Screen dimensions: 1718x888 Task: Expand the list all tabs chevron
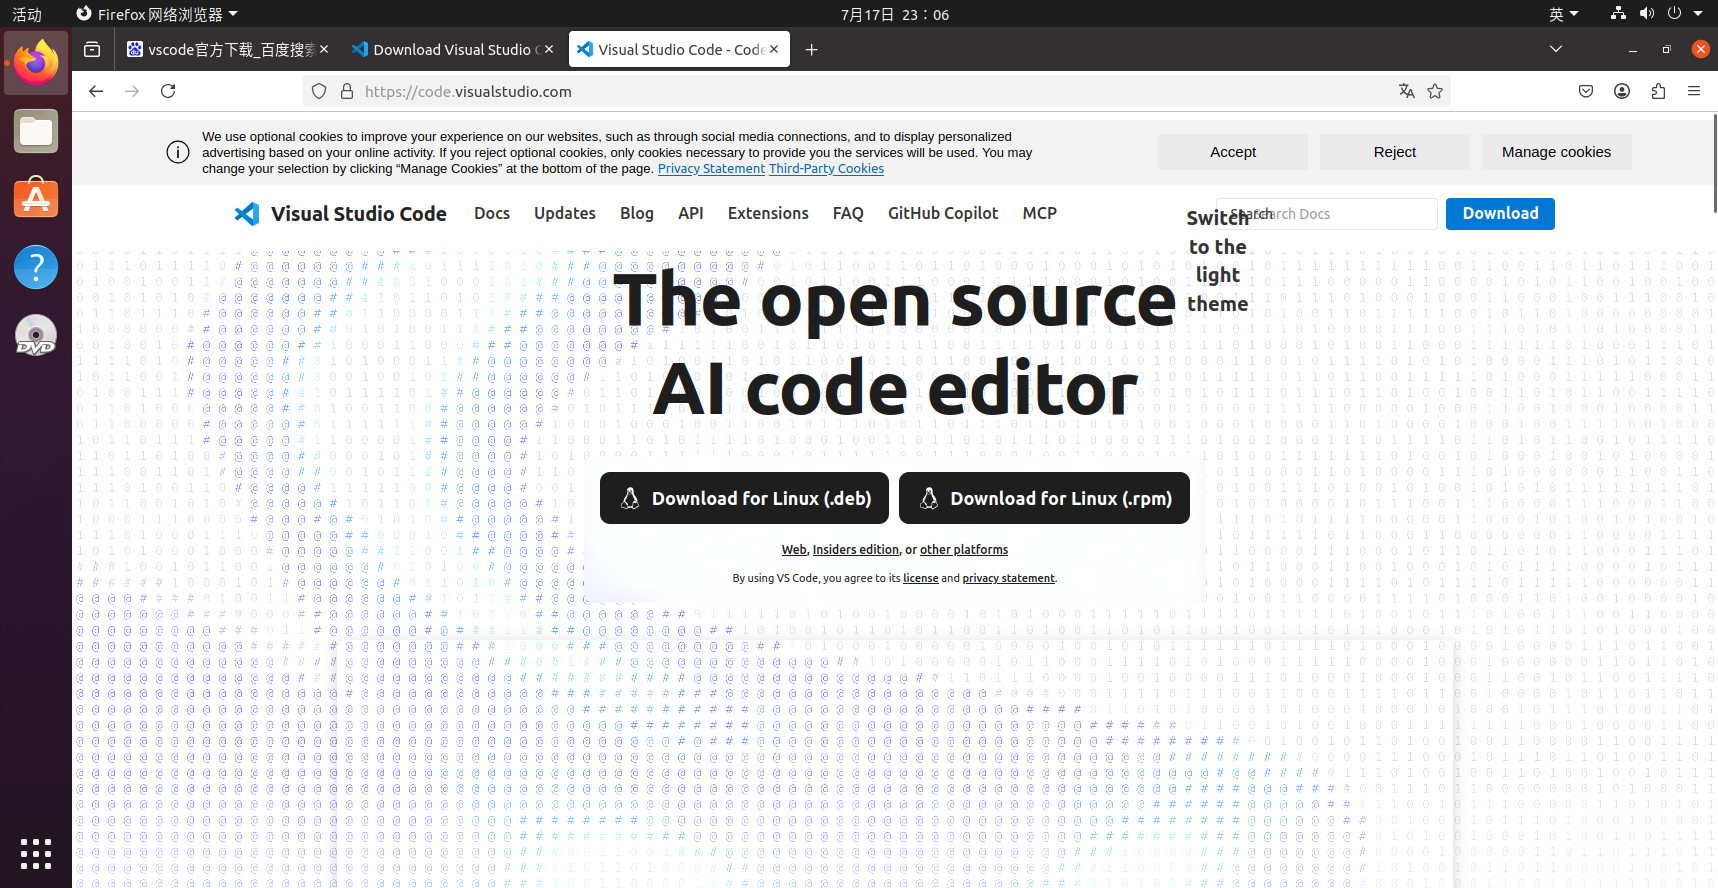pyautogui.click(x=1556, y=49)
